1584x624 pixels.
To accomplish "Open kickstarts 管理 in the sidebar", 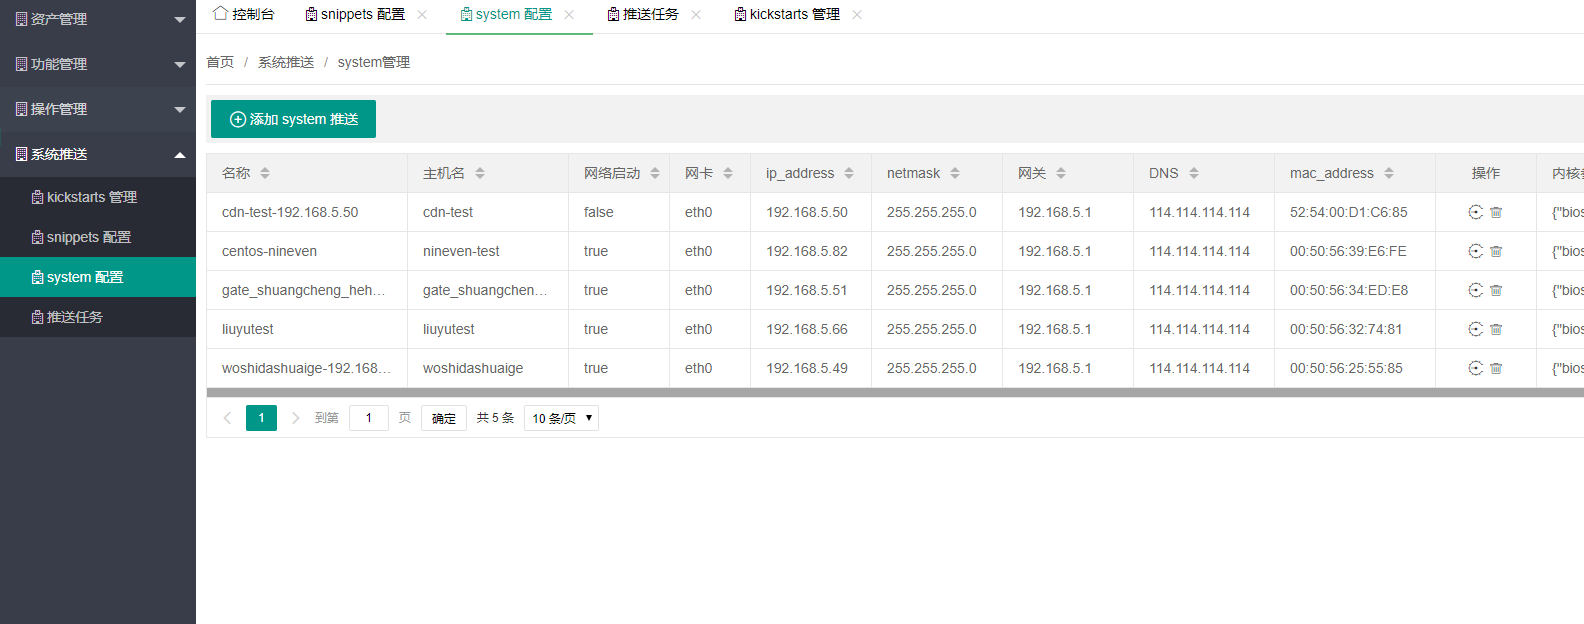I will coord(98,197).
